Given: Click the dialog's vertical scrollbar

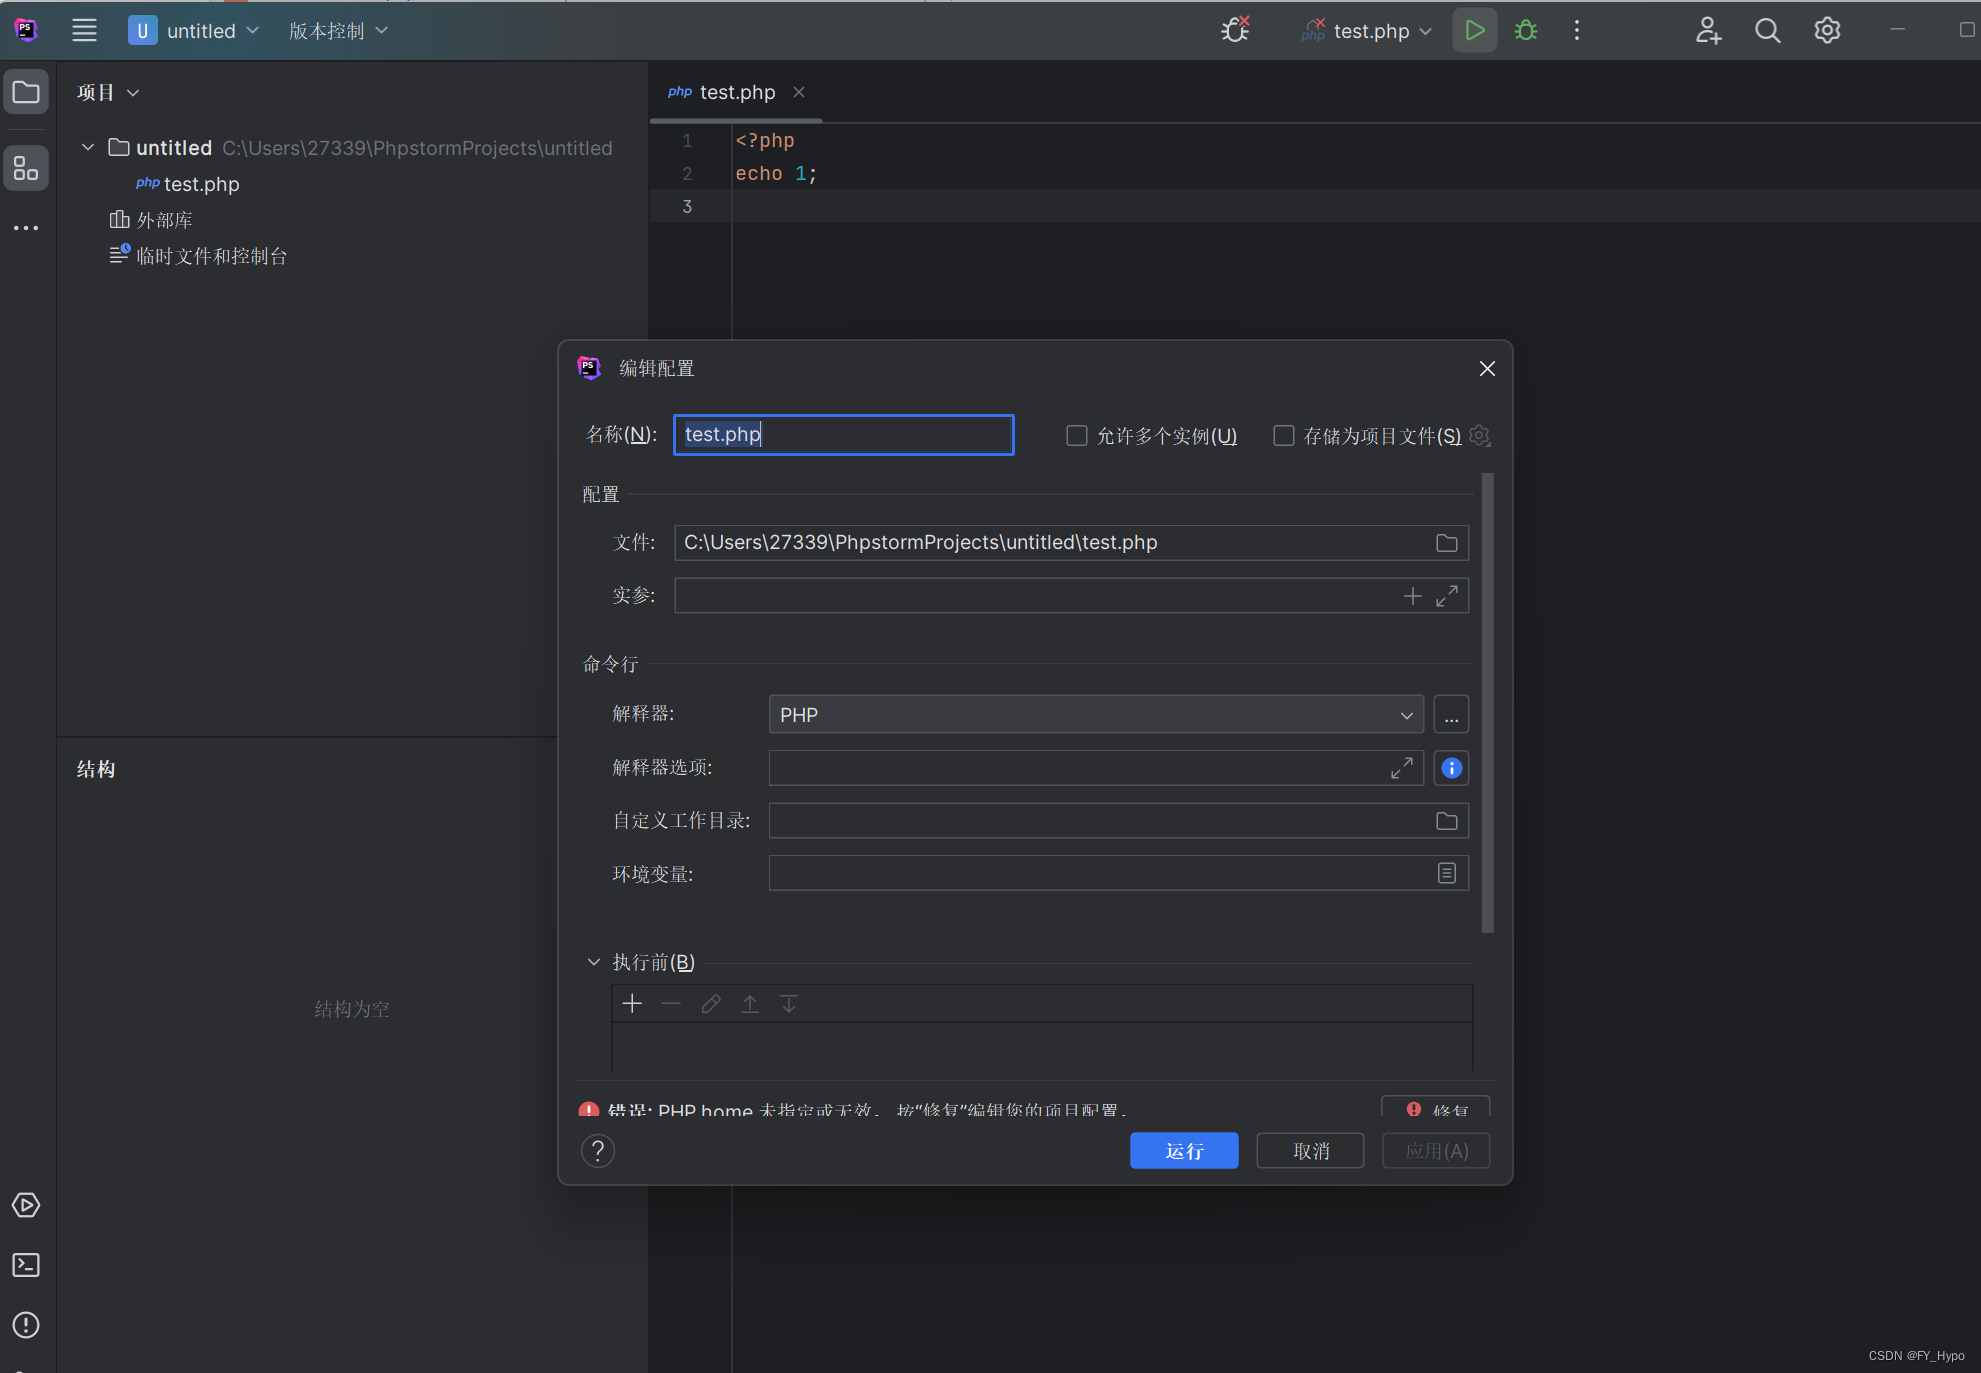Looking at the screenshot, I should point(1487,700).
